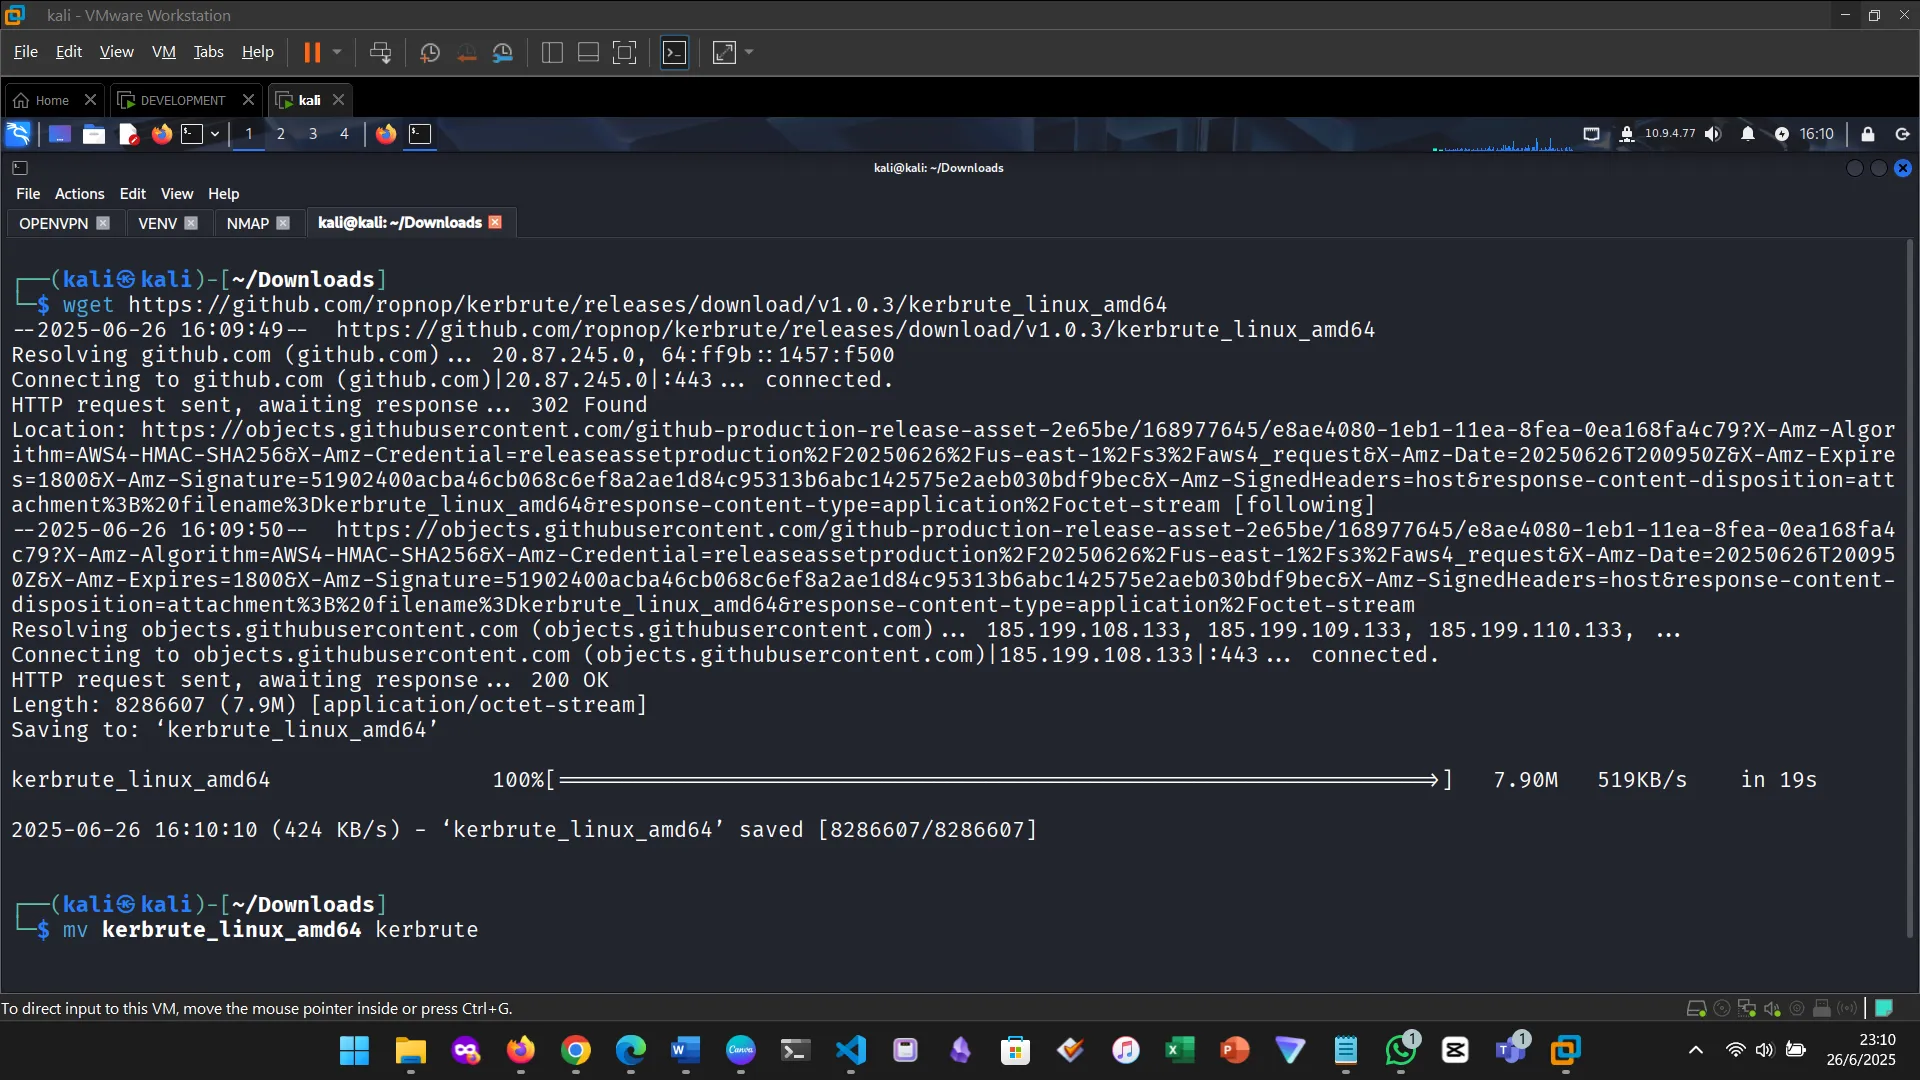Open the terminal profile chevron in the panel
1920x1080 pixels.
tap(214, 133)
